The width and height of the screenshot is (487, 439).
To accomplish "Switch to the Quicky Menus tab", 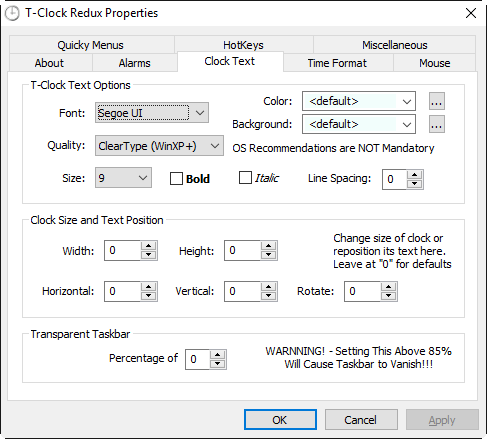I will tap(92, 45).
